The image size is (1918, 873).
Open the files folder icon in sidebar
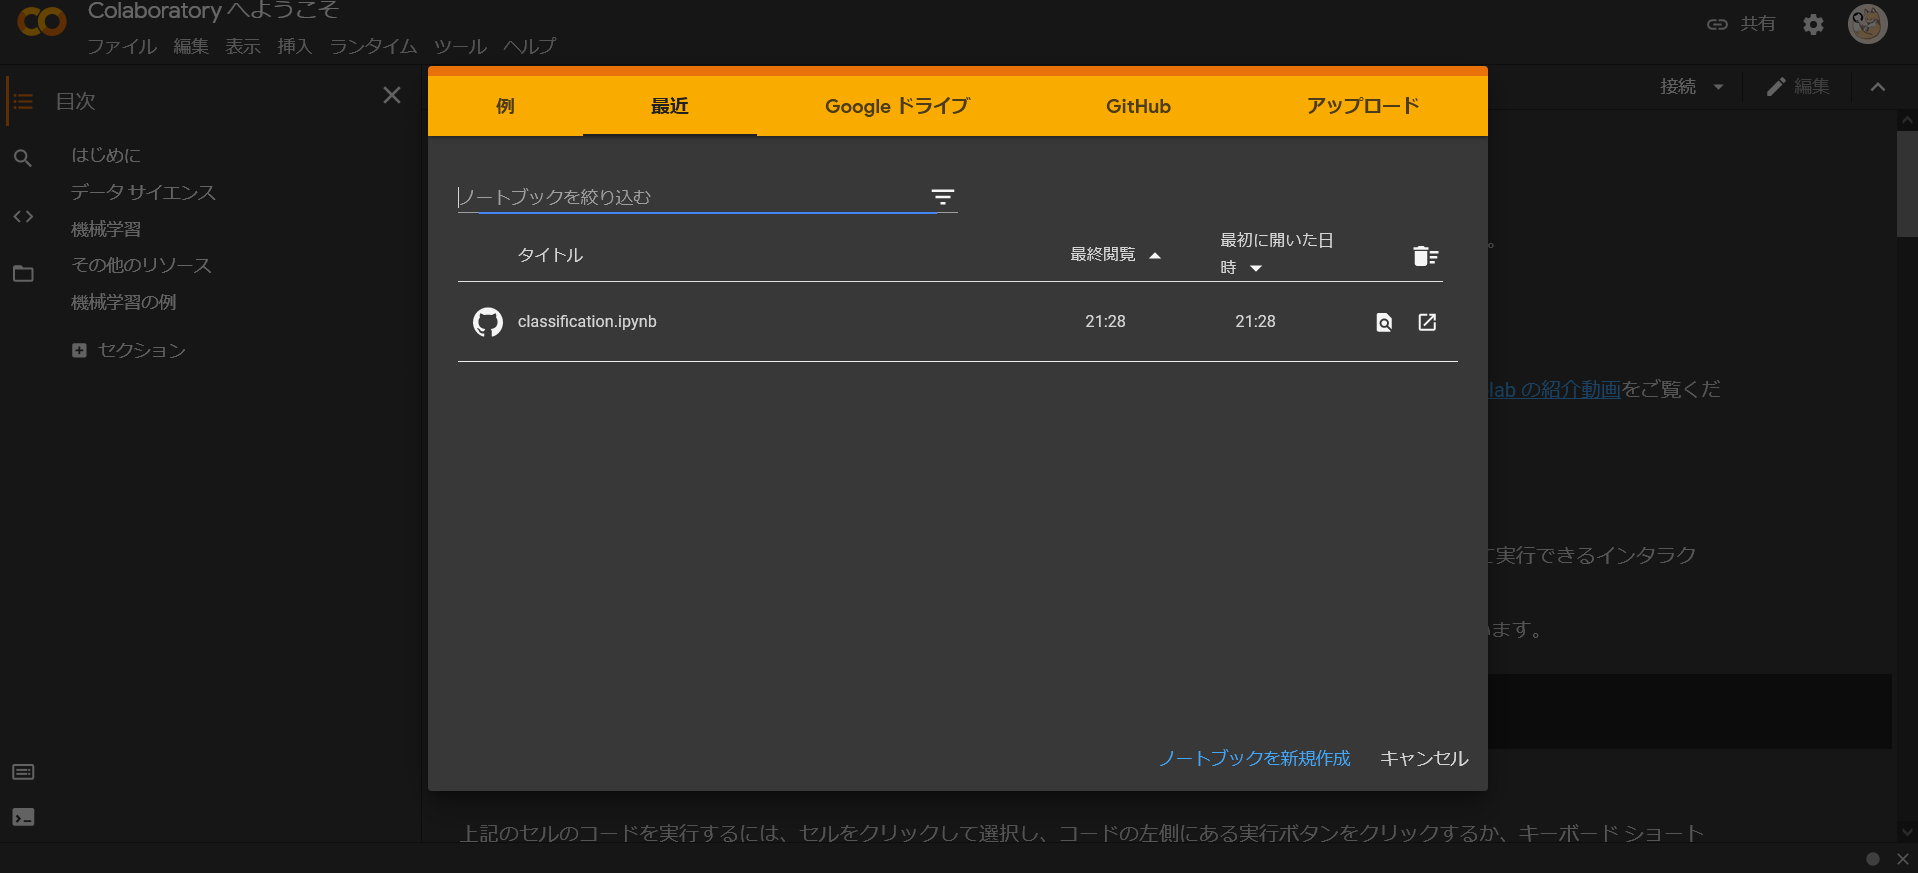click(23, 273)
